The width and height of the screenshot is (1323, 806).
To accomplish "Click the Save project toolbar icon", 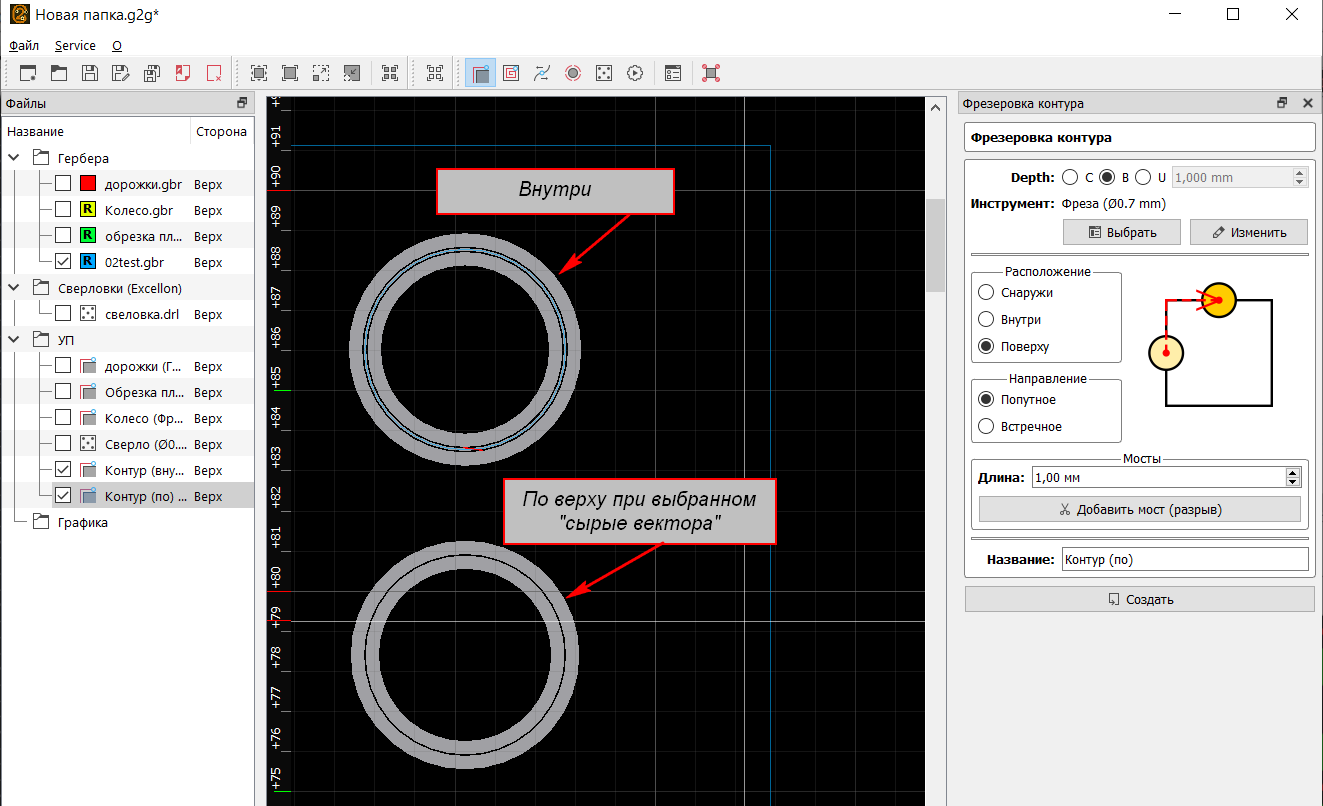I will pyautogui.click(x=90, y=73).
